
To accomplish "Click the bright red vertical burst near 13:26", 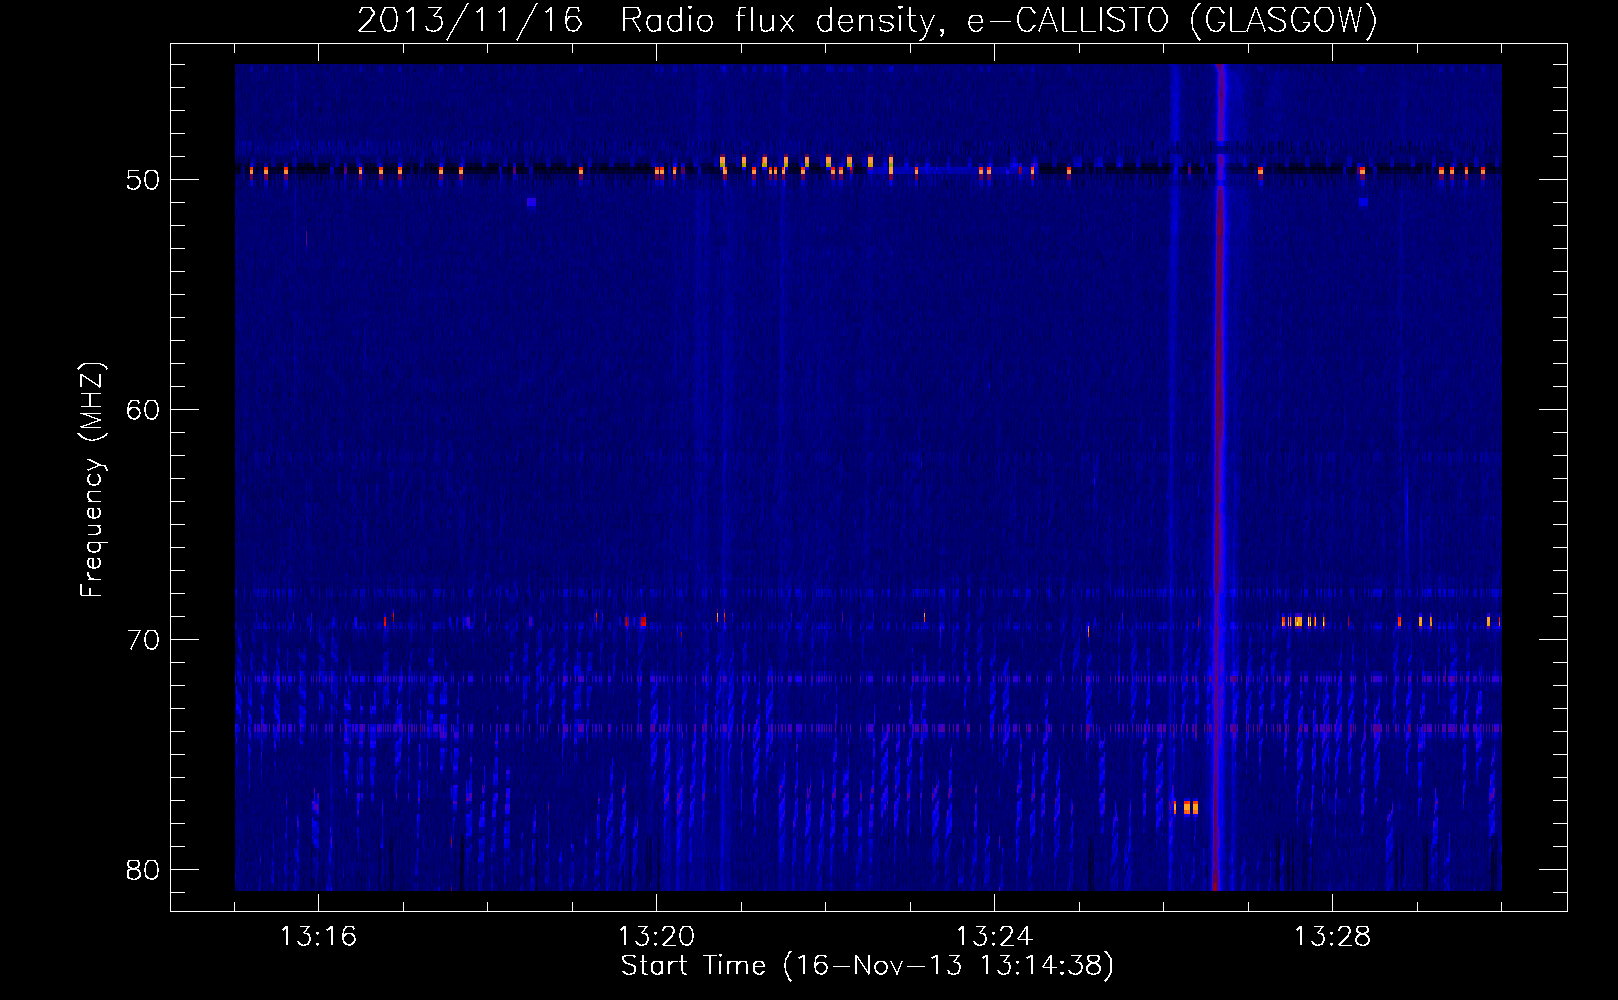I will [1219, 478].
